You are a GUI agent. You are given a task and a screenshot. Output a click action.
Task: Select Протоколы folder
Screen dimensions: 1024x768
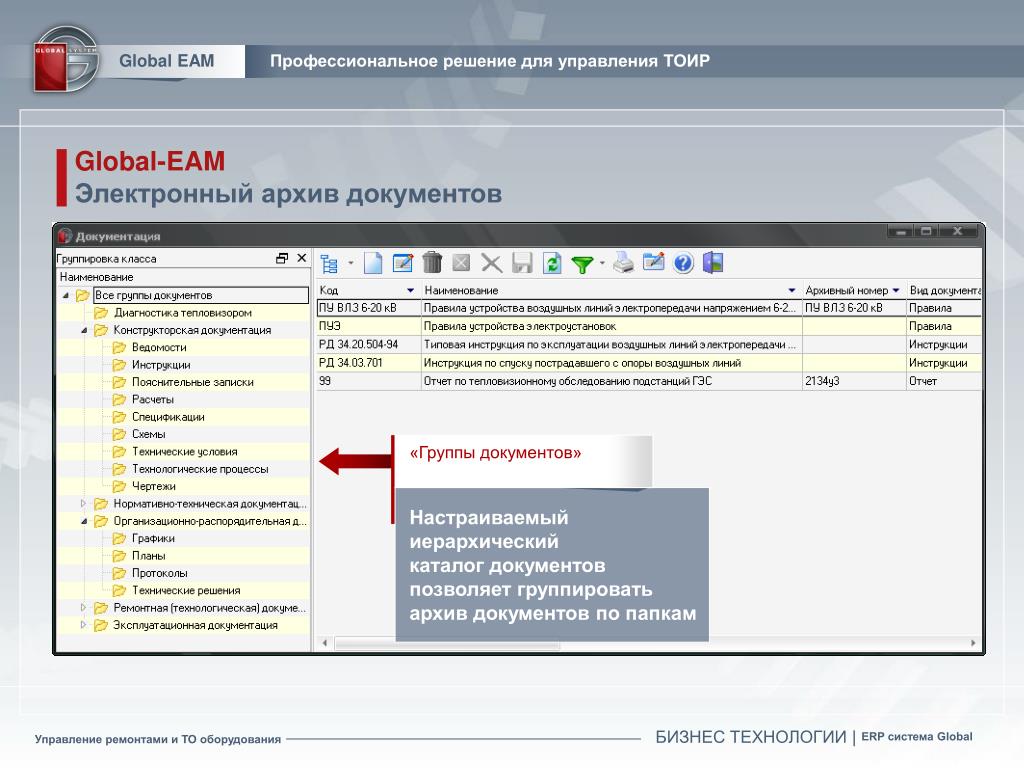pyautogui.click(x=159, y=573)
